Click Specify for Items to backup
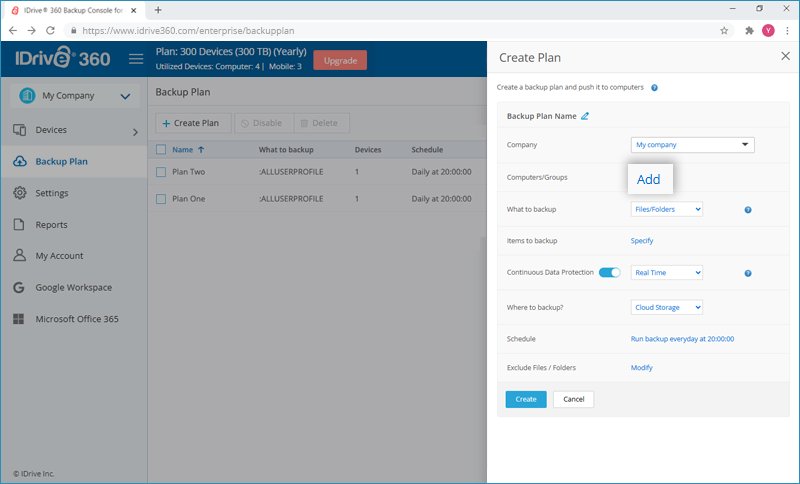Viewport: 800px width, 484px height. coord(642,241)
